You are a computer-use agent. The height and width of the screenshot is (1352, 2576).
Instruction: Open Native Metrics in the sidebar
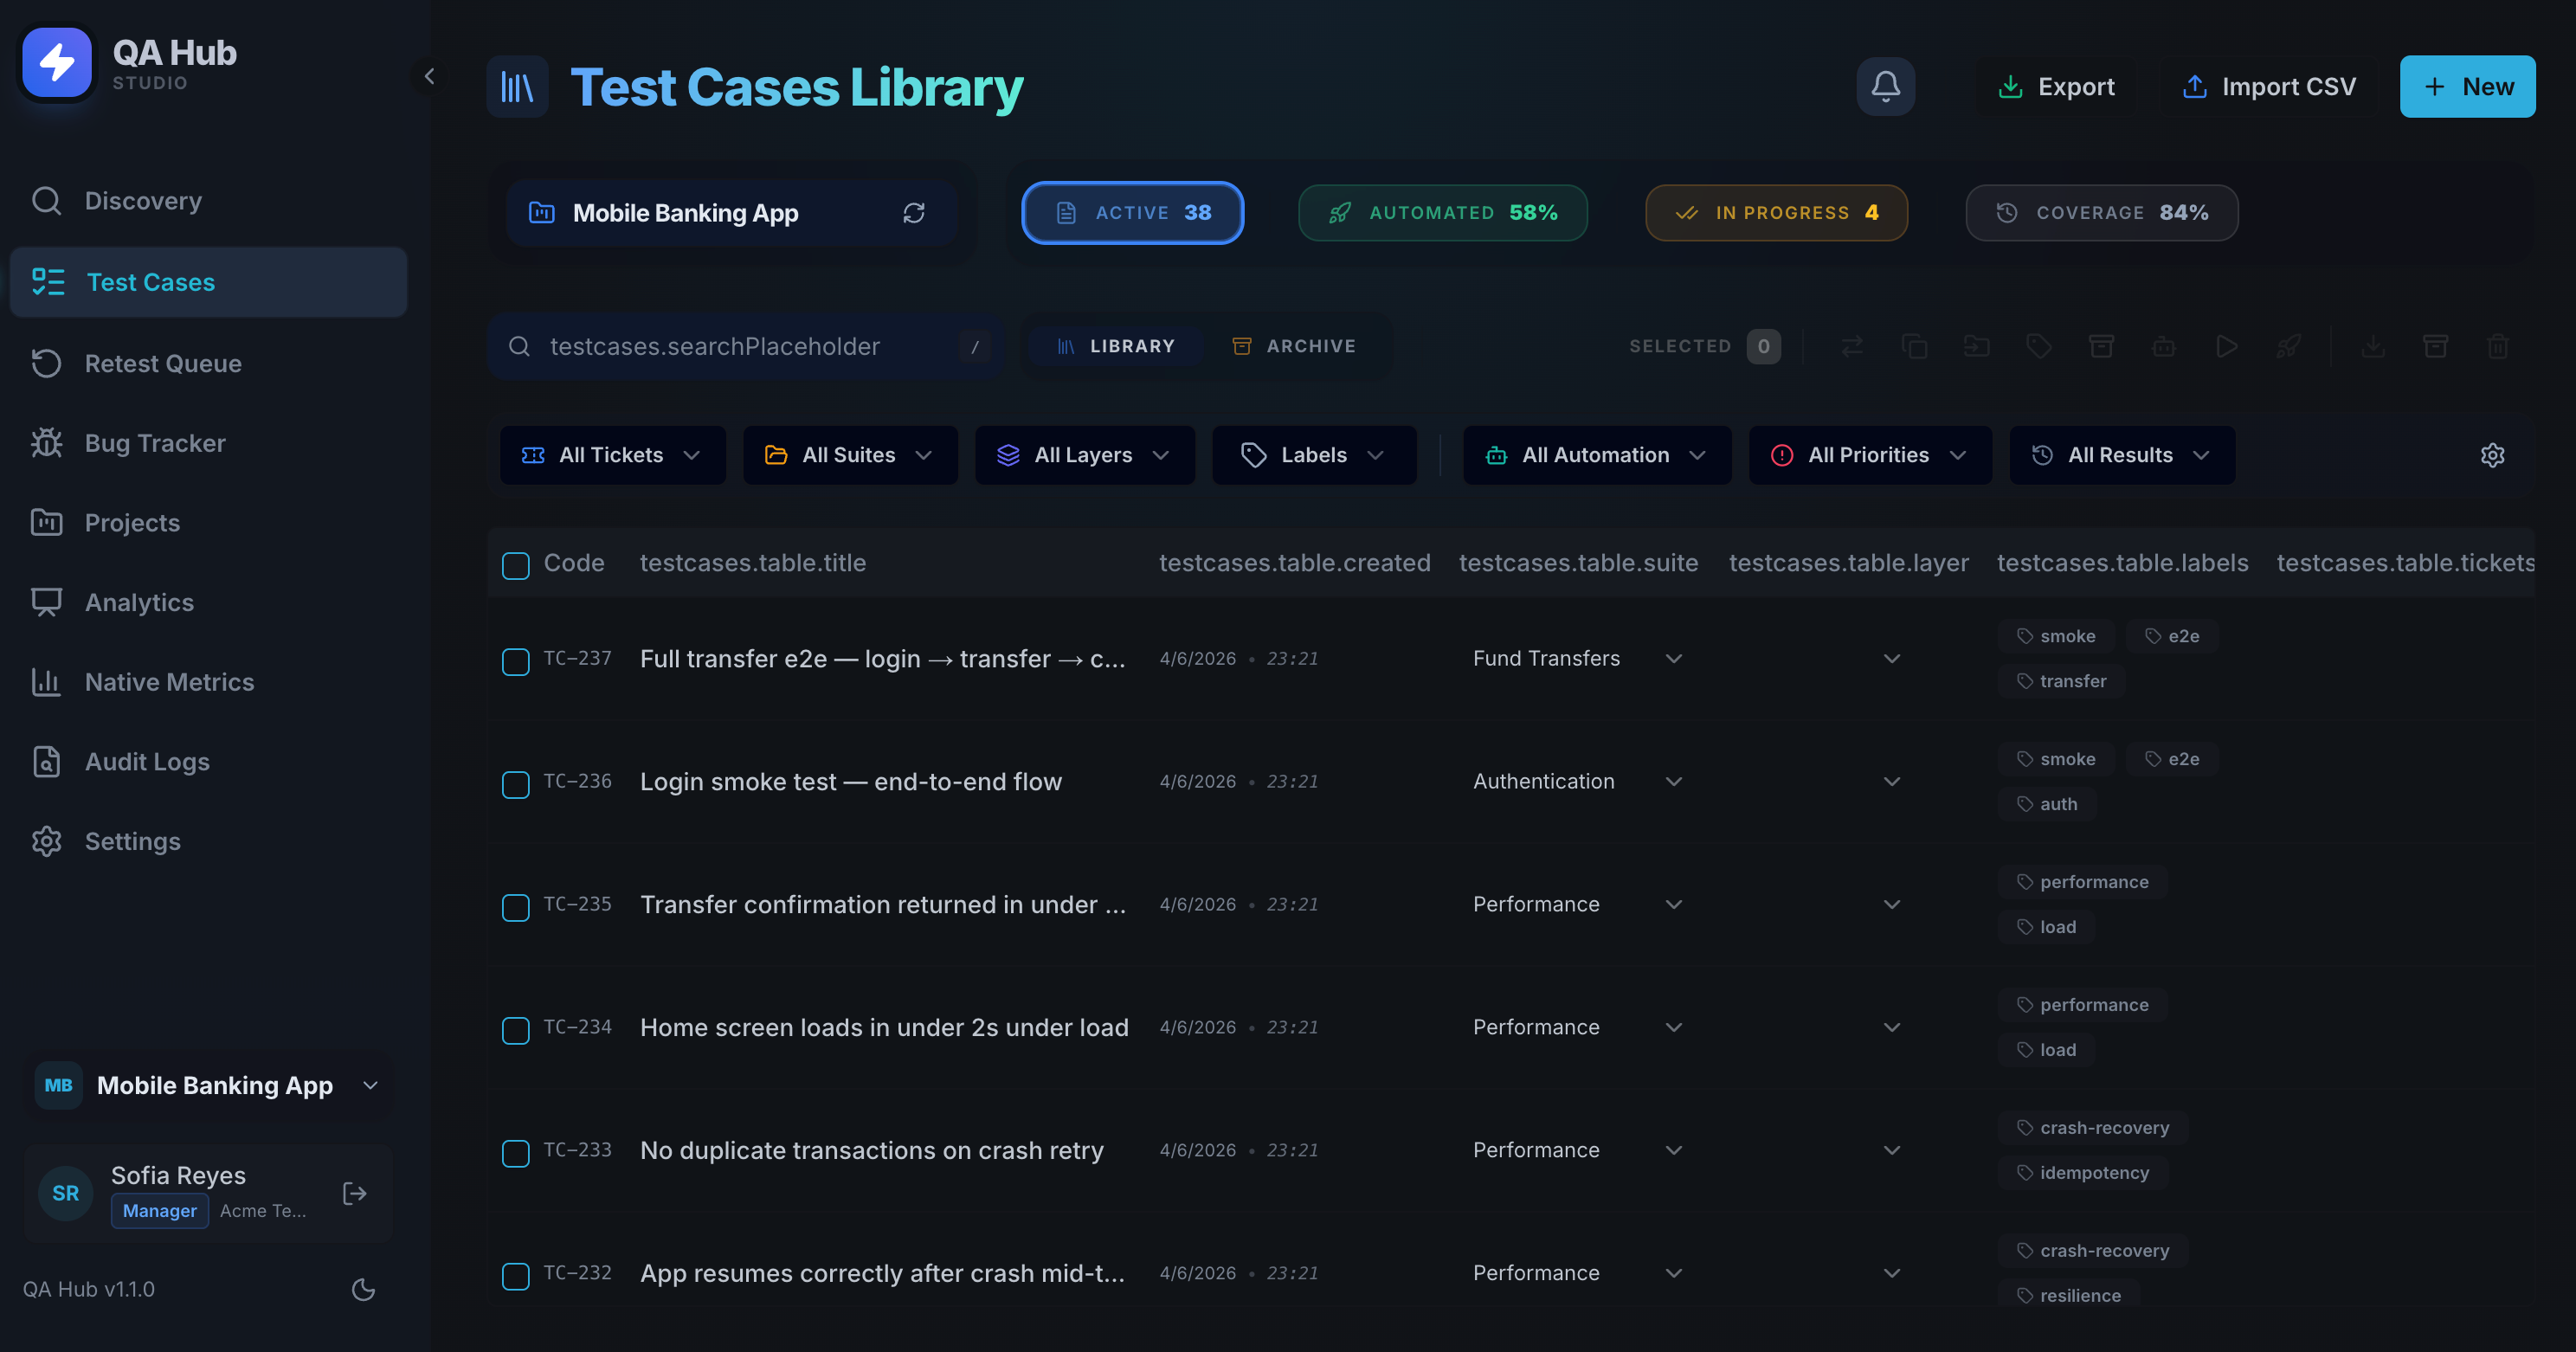[208, 682]
